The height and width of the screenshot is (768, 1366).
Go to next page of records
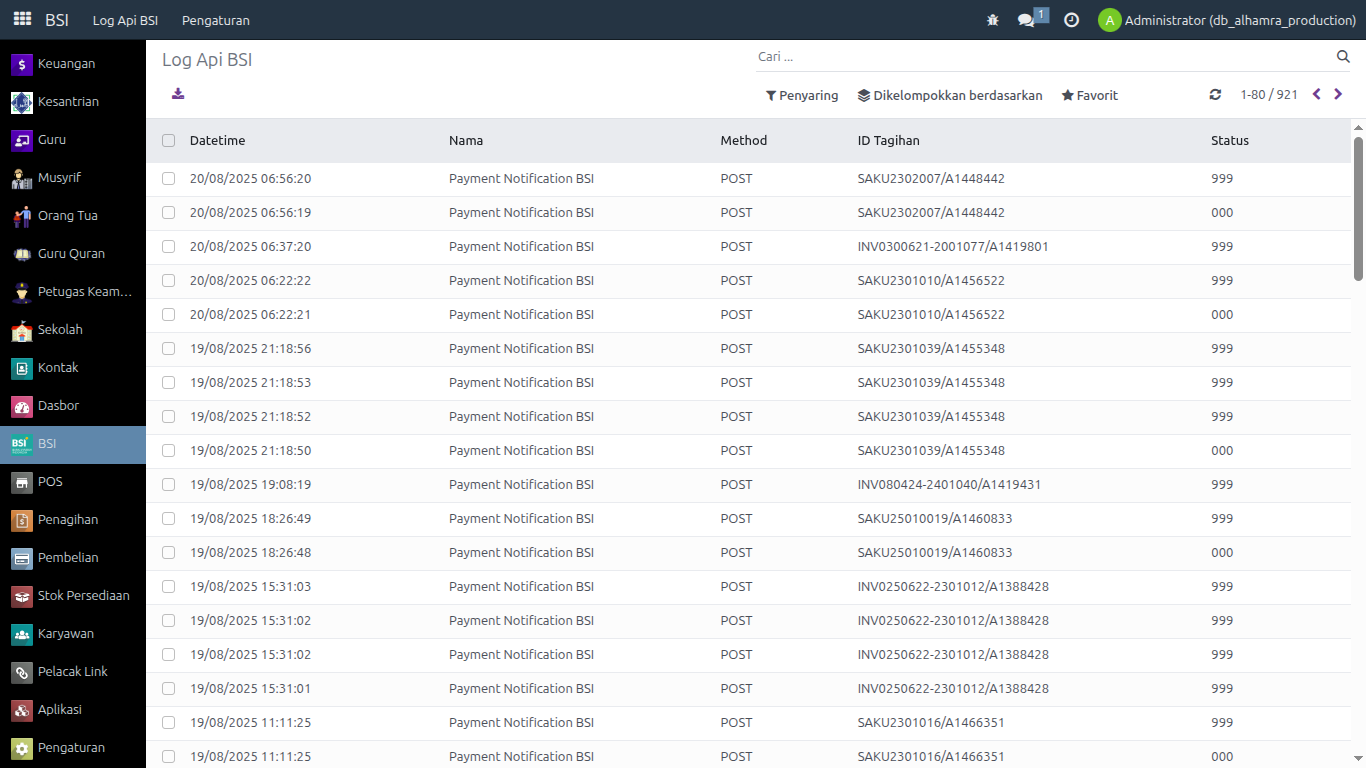coord(1338,95)
